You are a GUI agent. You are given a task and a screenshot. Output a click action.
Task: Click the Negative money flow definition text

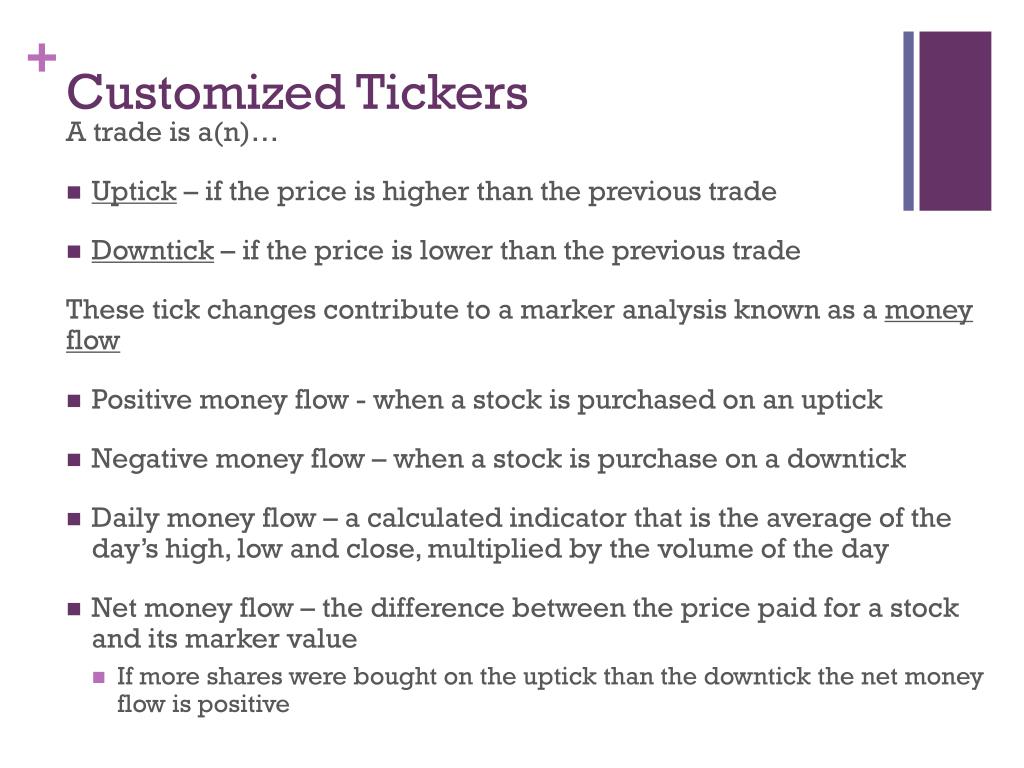pos(498,459)
